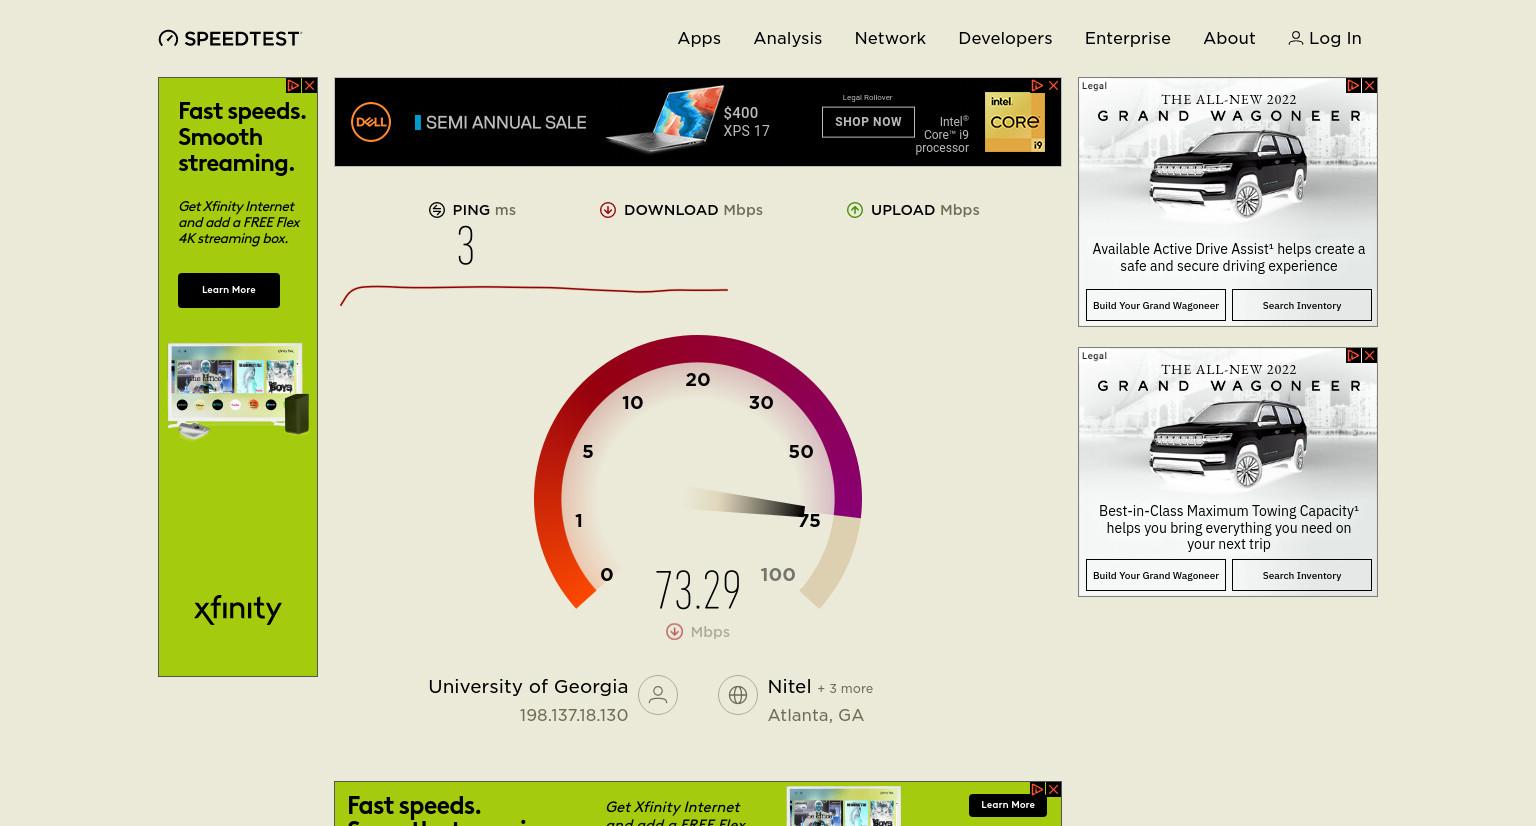Close the bottom Grand Wagoneer ad
This screenshot has height=826, width=1536.
coord(1369,356)
